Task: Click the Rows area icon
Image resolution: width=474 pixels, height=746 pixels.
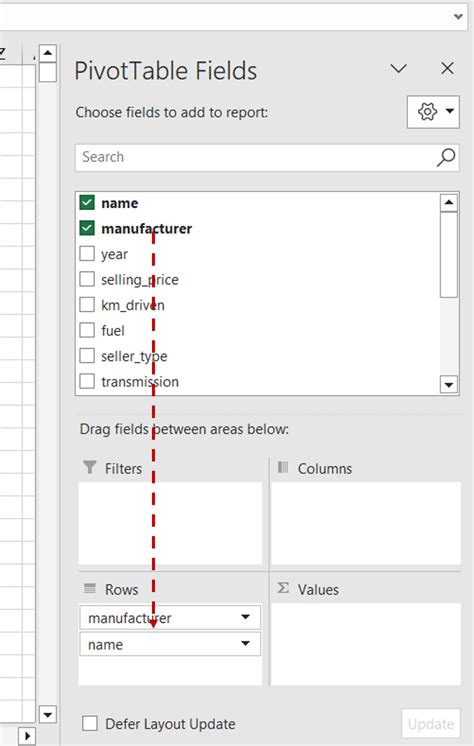Action: pos(89,589)
